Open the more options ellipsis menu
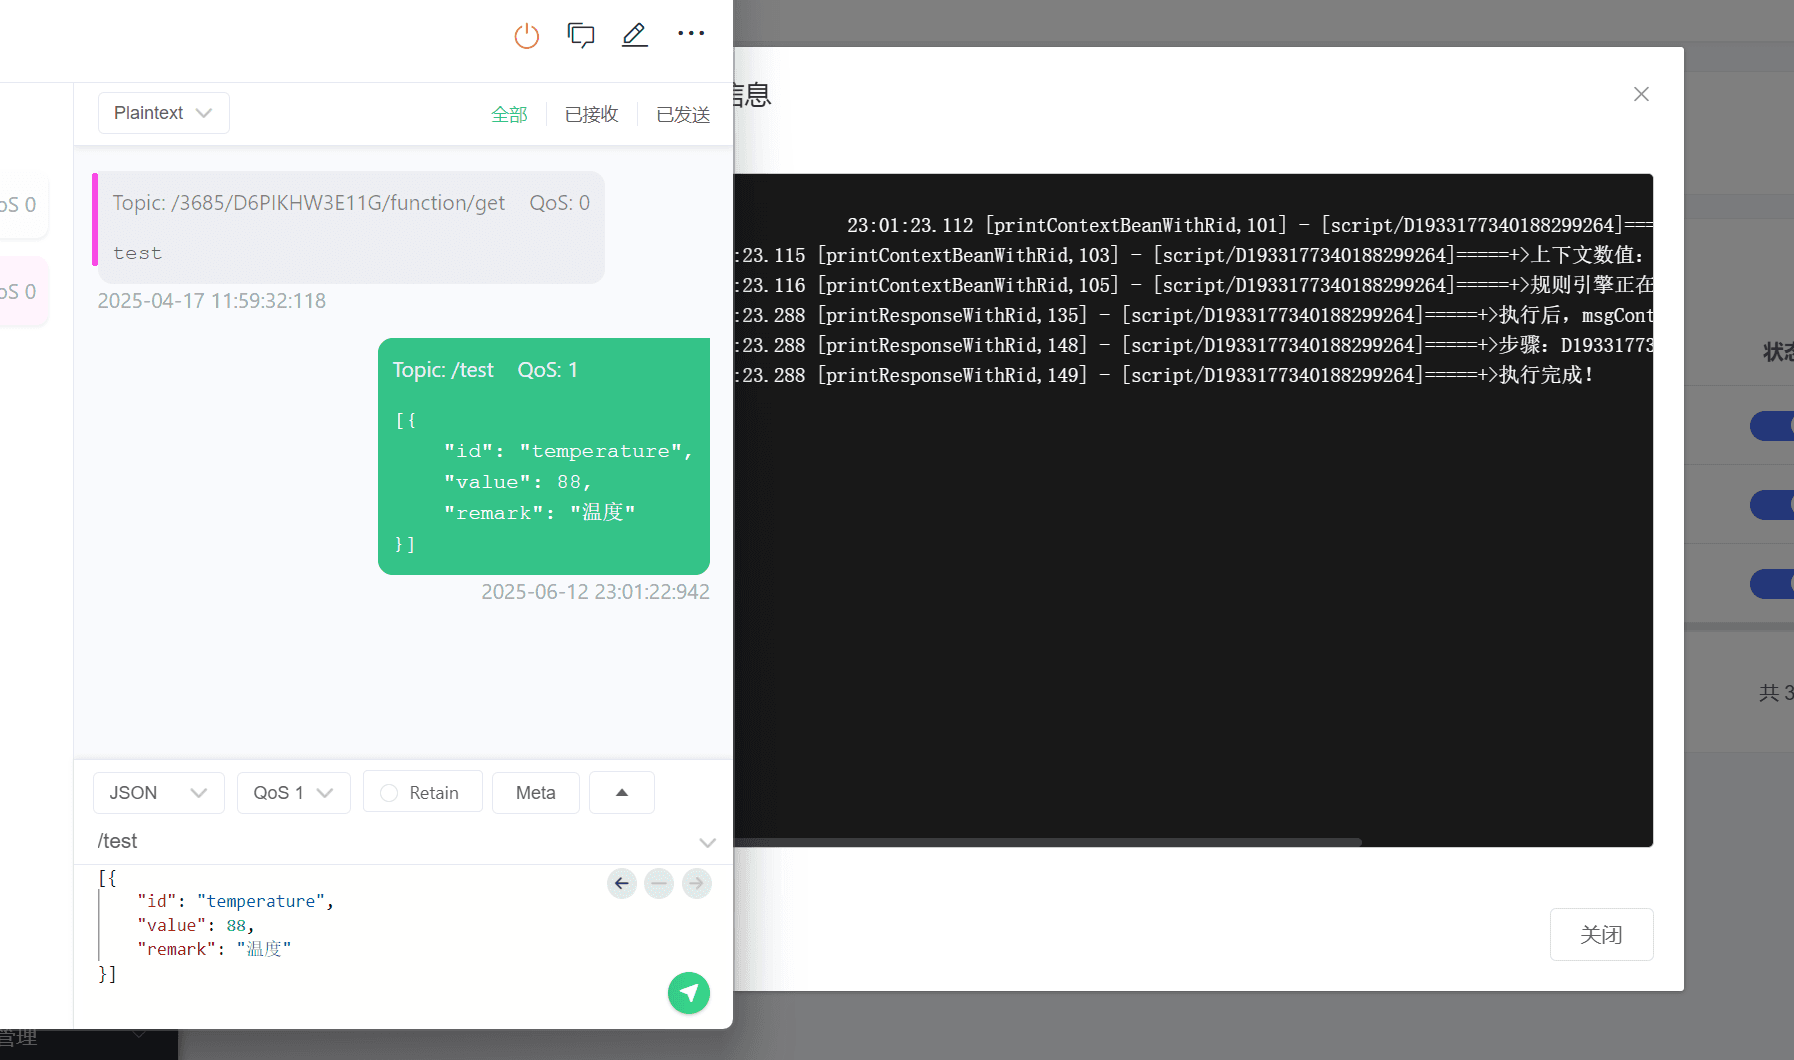This screenshot has width=1794, height=1060. [691, 34]
